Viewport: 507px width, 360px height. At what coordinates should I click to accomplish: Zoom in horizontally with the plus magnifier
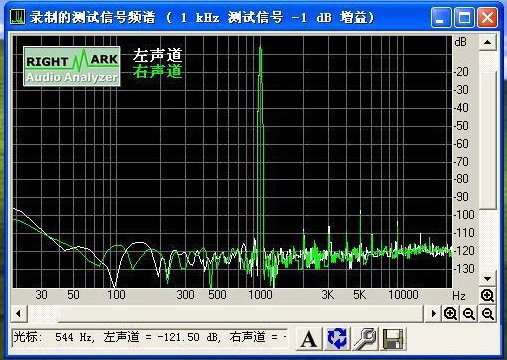coord(450,313)
